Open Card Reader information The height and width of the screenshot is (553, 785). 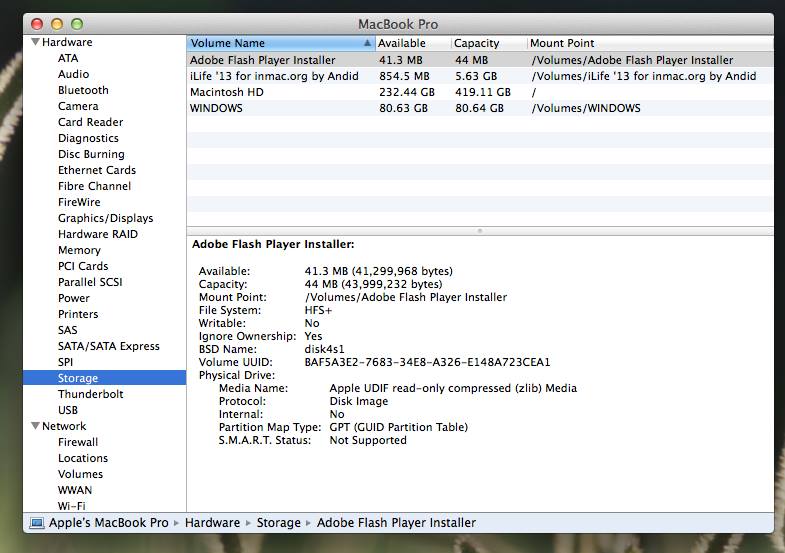coord(91,122)
